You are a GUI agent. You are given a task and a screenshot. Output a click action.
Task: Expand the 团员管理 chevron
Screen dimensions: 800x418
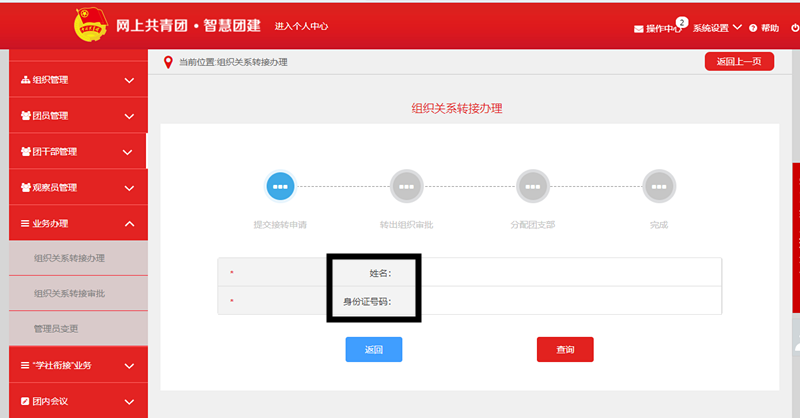coord(130,116)
